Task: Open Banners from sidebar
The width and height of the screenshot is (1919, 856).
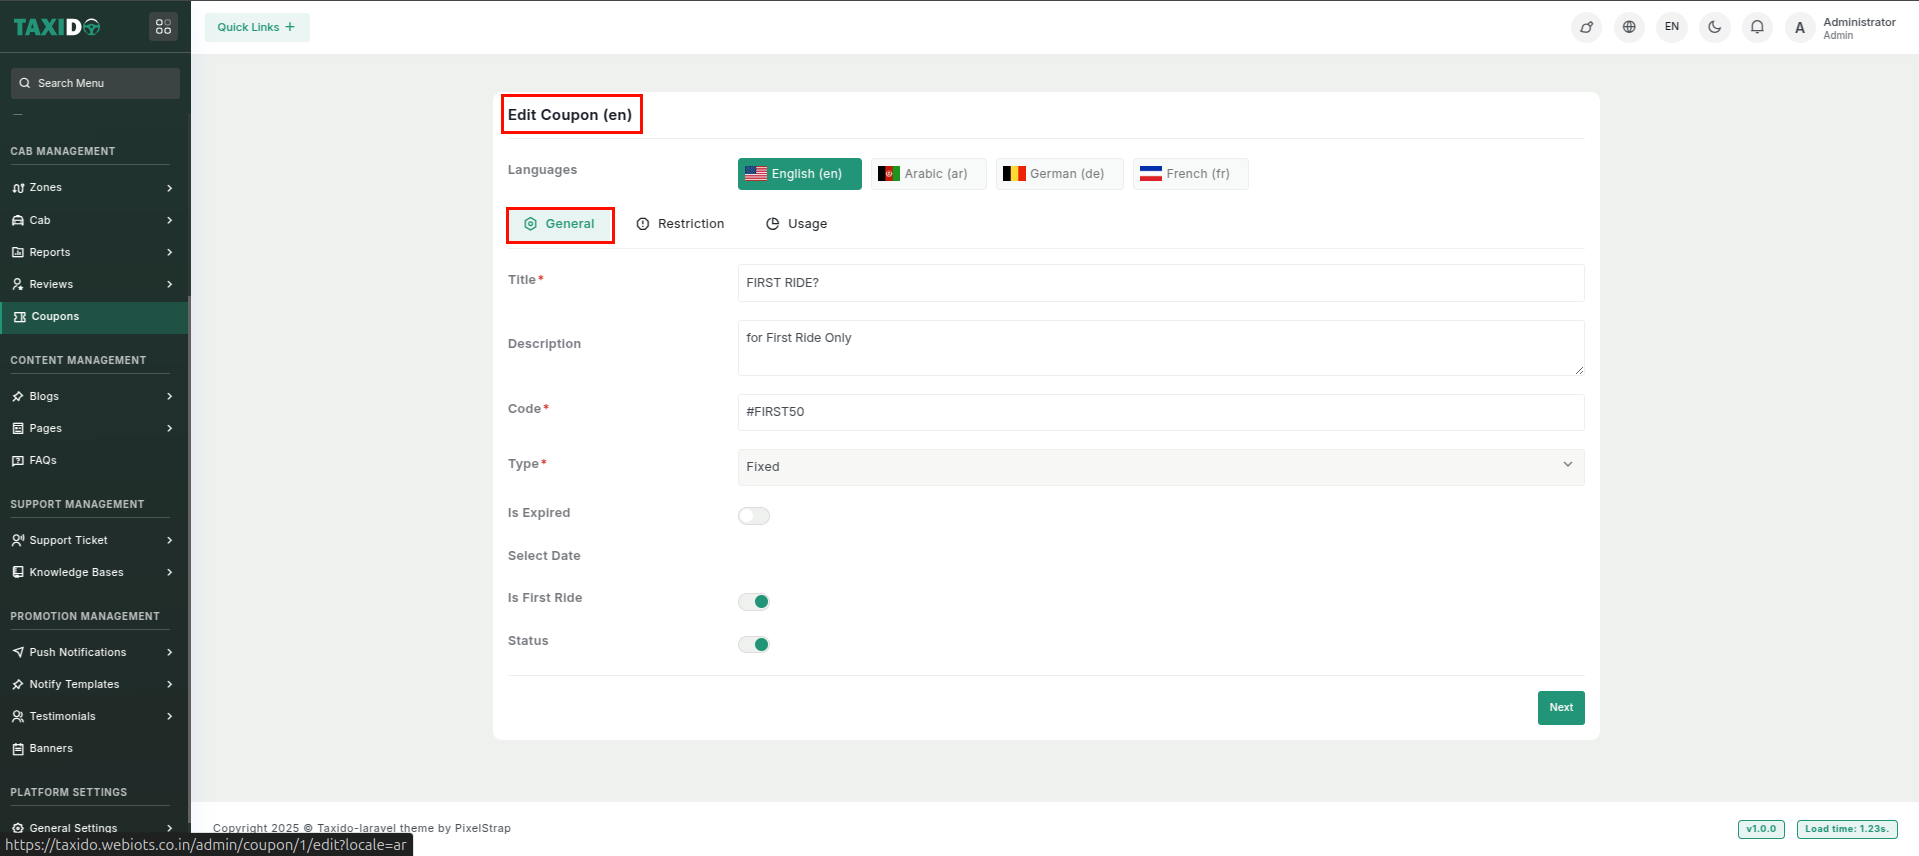Action: point(51,748)
